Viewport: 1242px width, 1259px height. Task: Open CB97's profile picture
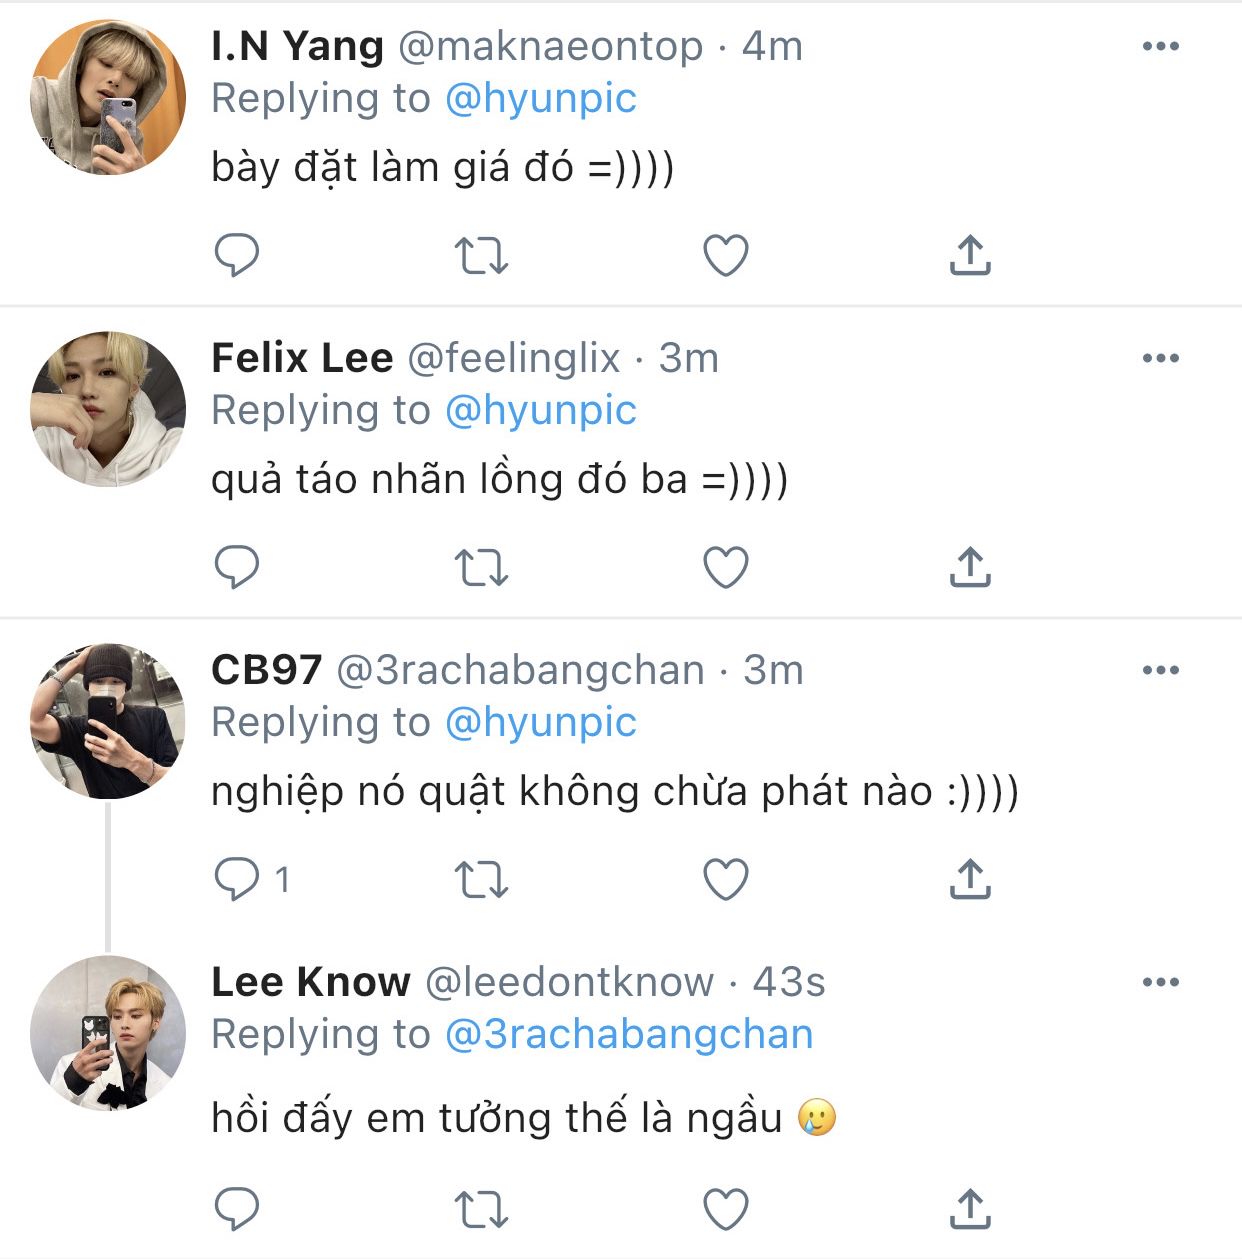point(108,721)
